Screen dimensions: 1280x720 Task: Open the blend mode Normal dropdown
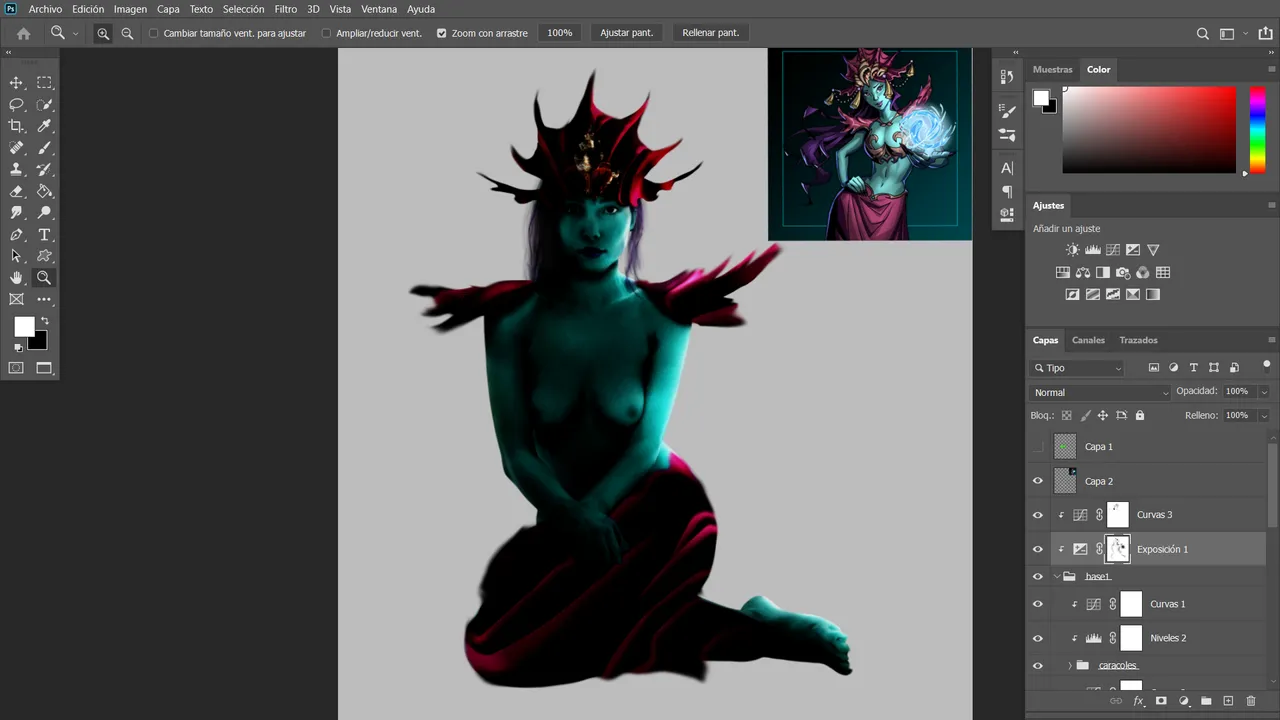click(x=1100, y=392)
